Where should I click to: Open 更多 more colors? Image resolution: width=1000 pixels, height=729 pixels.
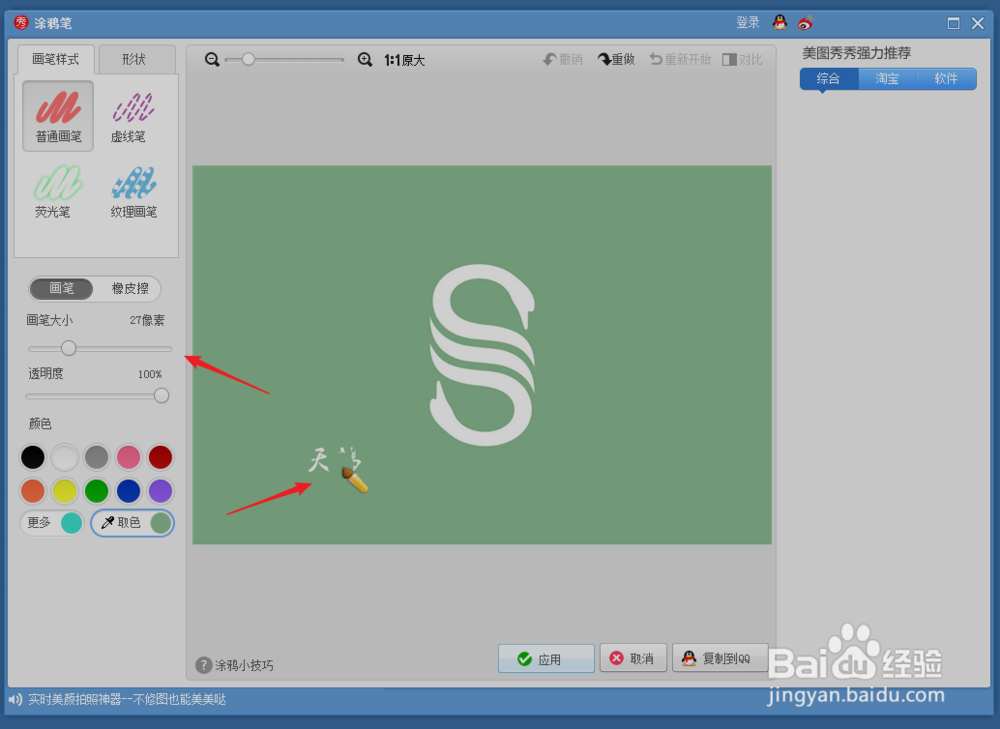(52, 523)
